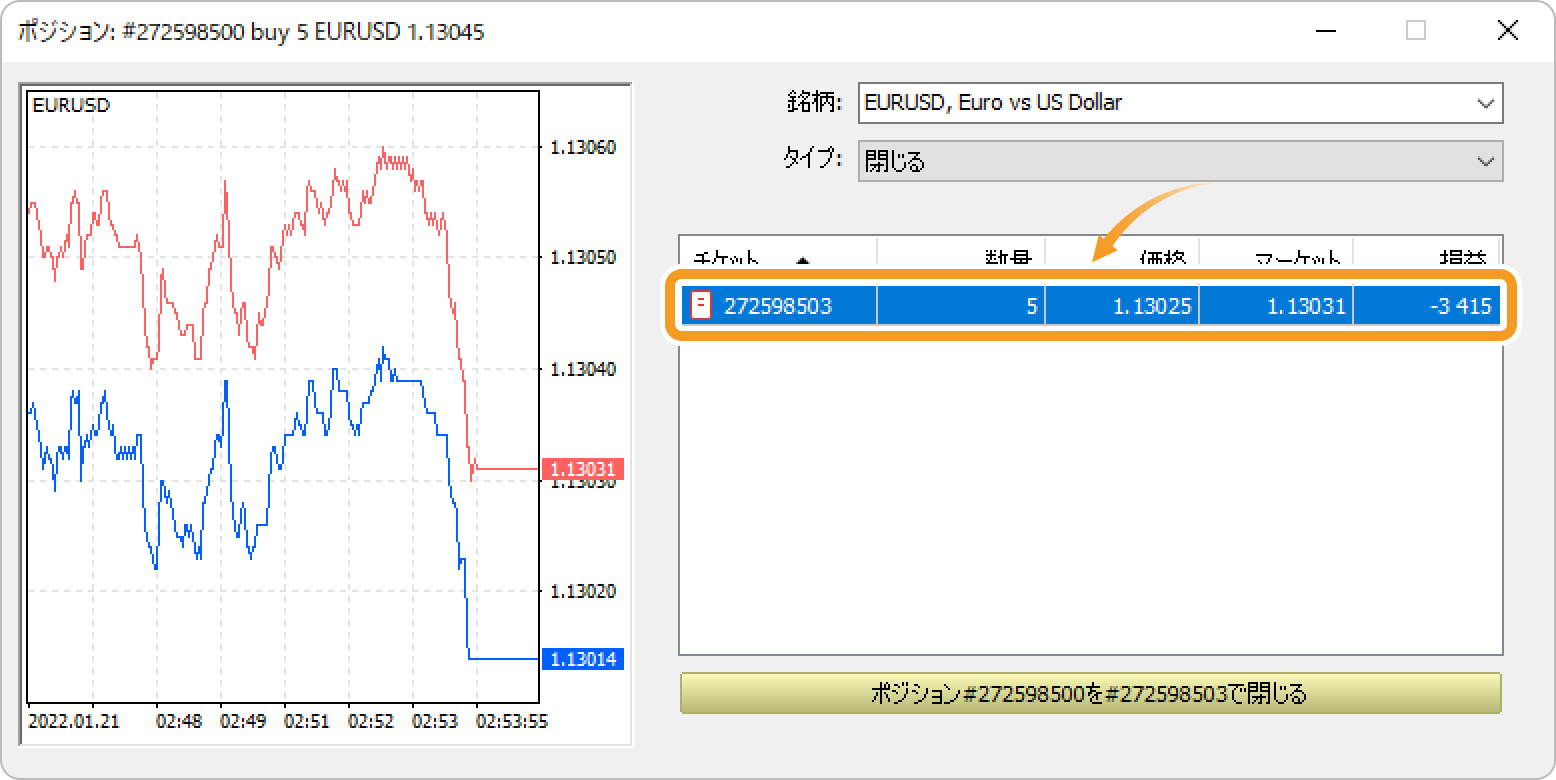Close the position dialog window

pyautogui.click(x=1507, y=31)
